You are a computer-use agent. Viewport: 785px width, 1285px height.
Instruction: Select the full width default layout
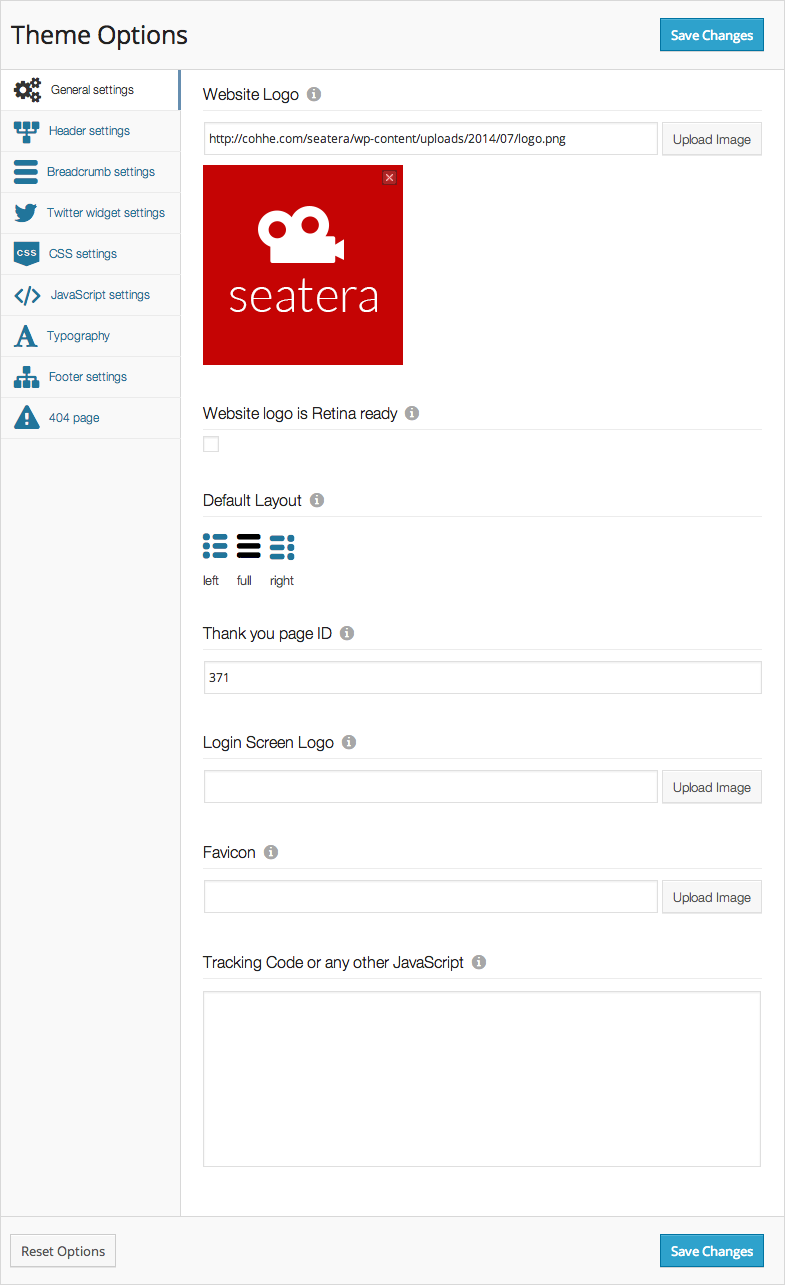[248, 546]
